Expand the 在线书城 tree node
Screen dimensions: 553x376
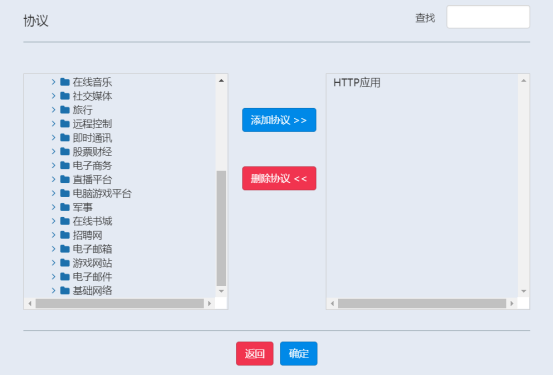coord(53,221)
